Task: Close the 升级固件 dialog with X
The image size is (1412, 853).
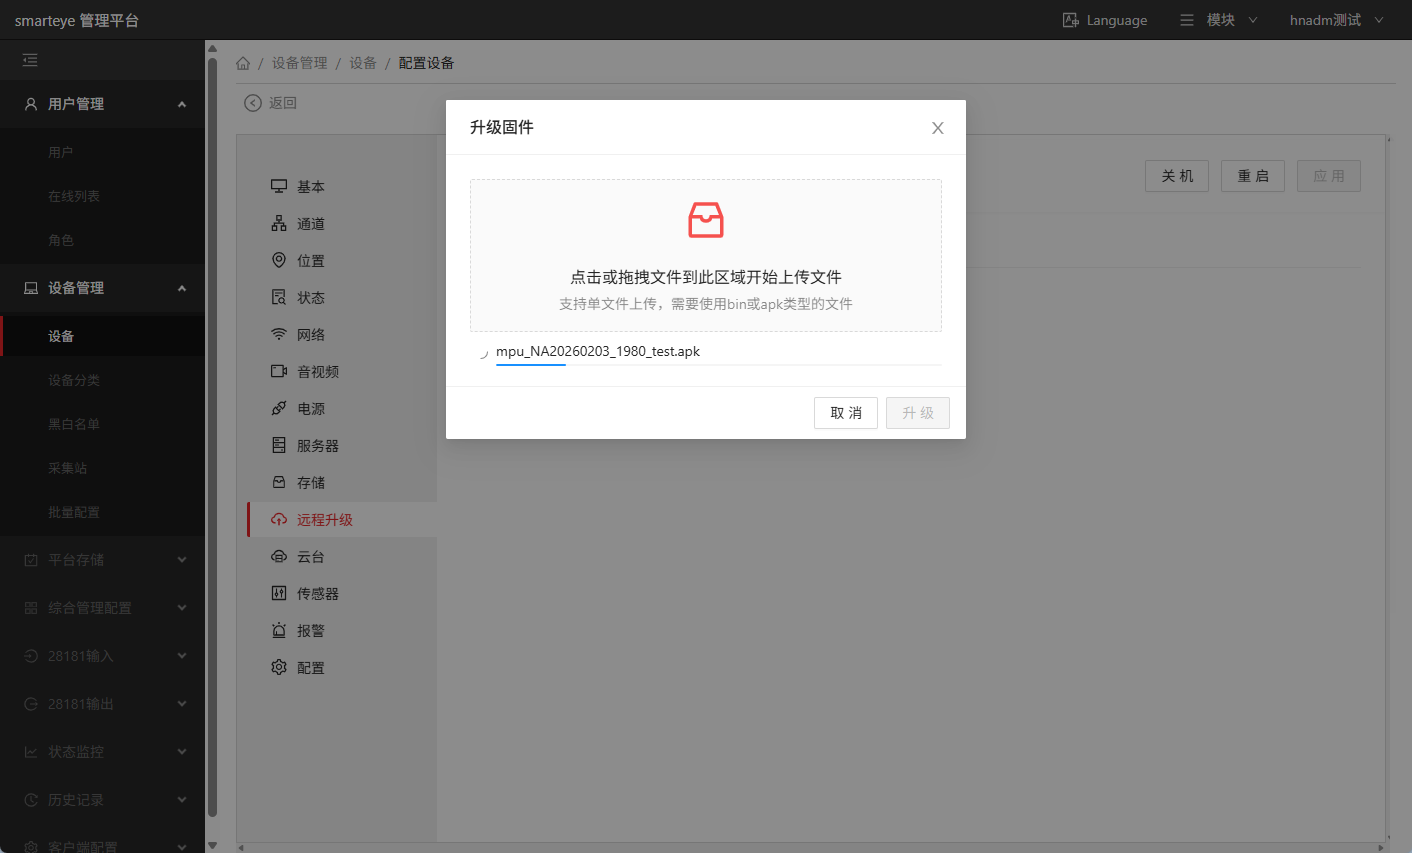Action: click(937, 128)
